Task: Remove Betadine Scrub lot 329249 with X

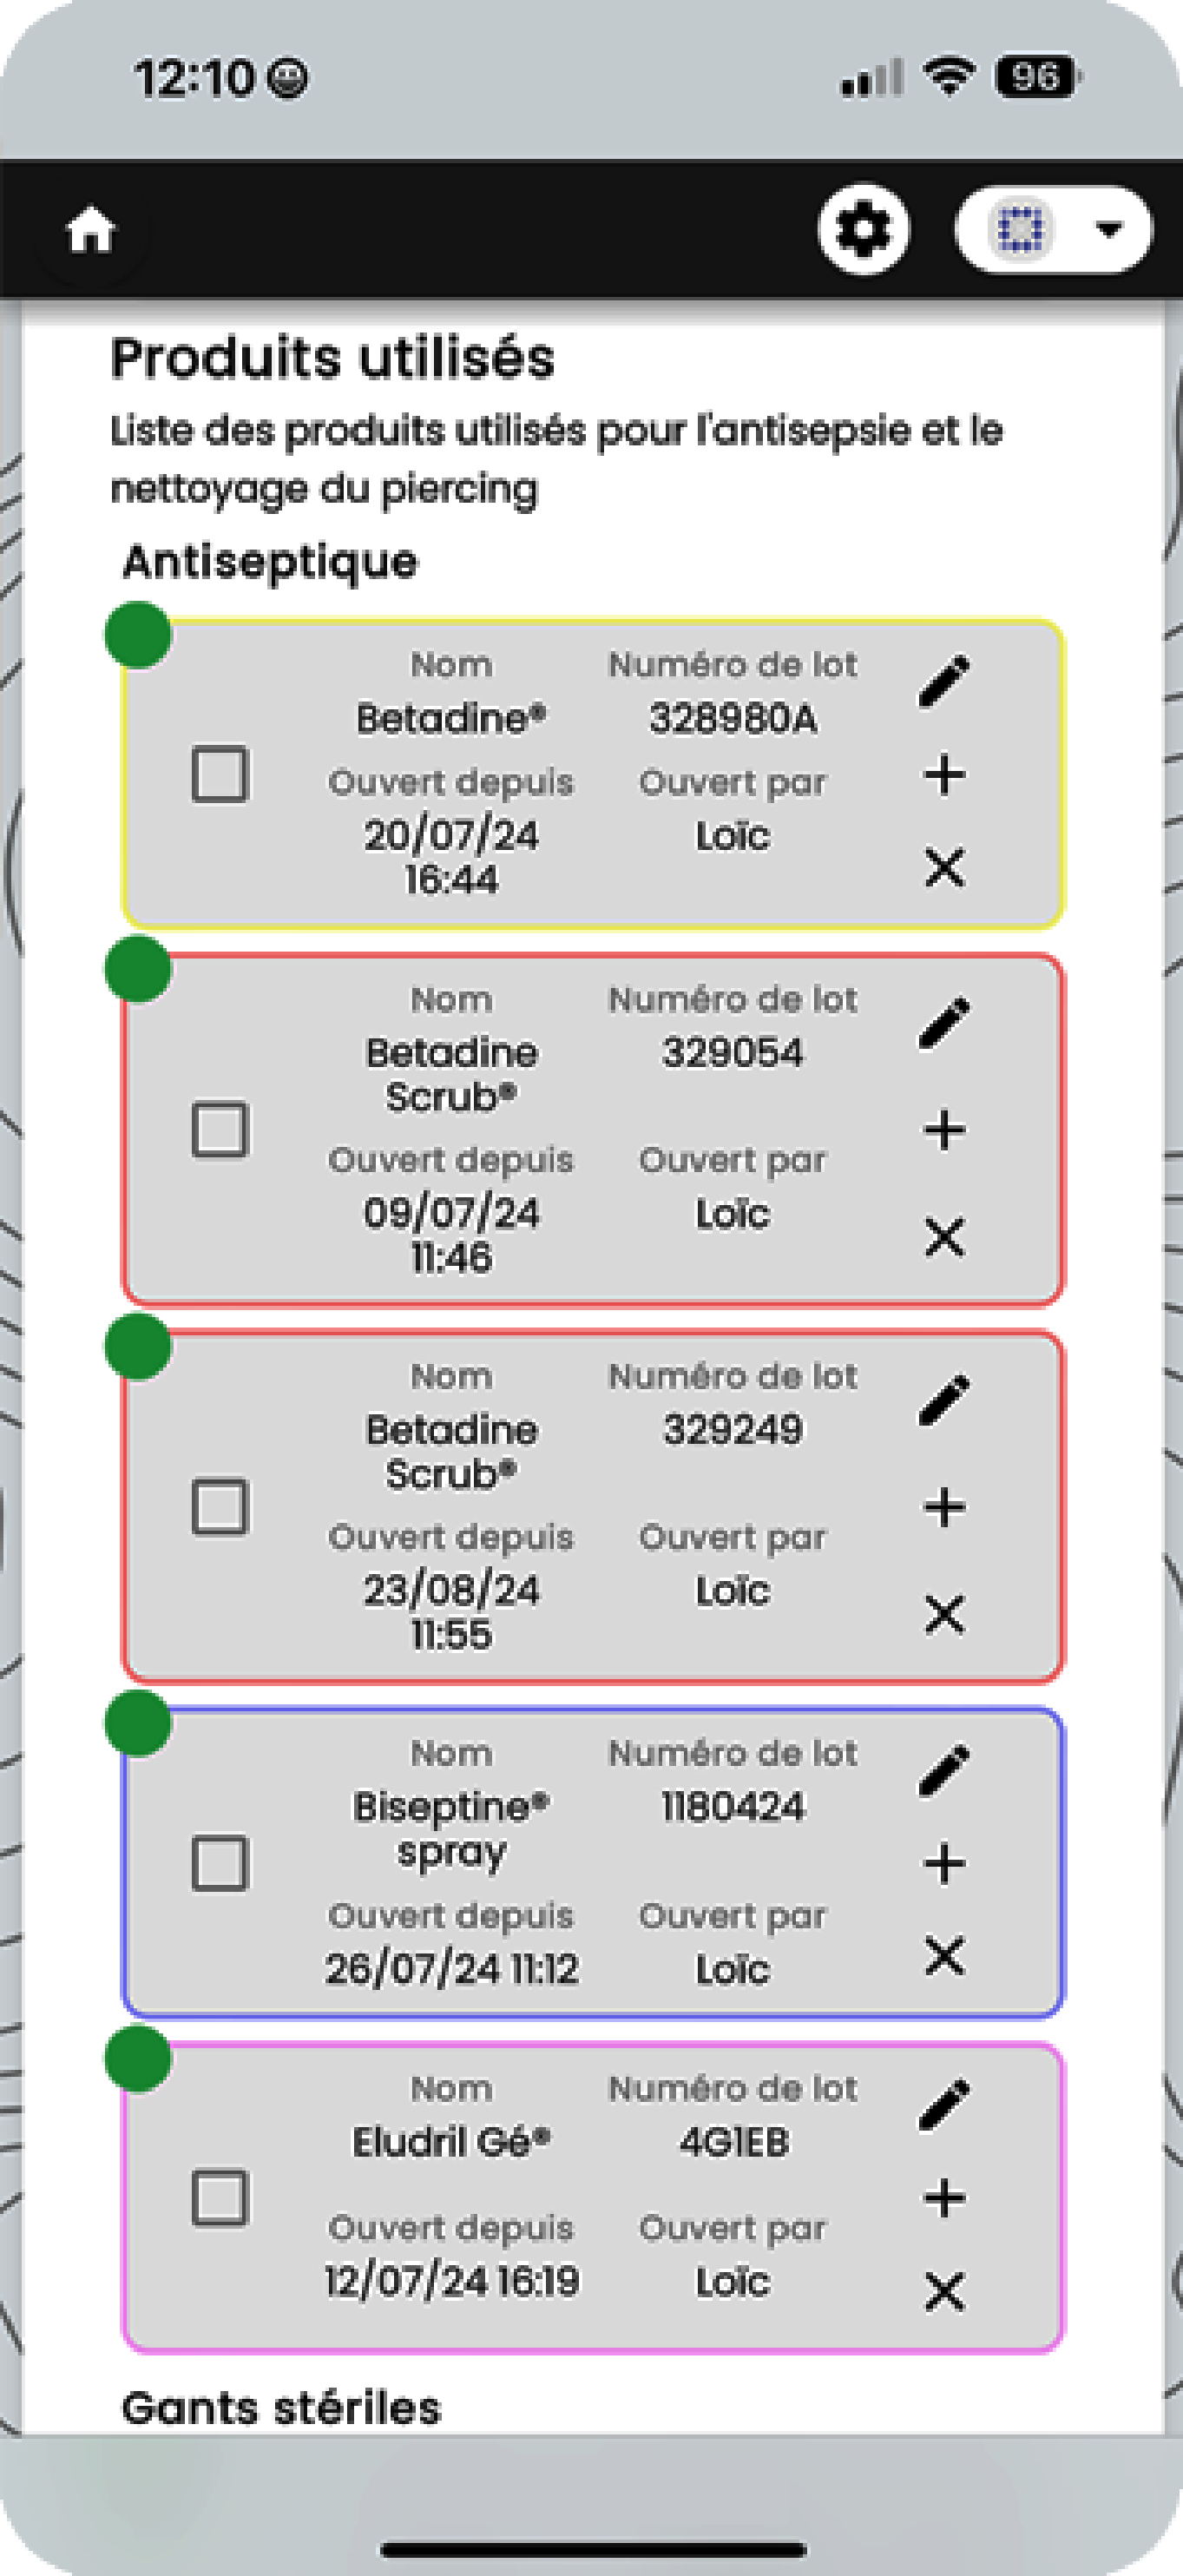Action: click(944, 1613)
